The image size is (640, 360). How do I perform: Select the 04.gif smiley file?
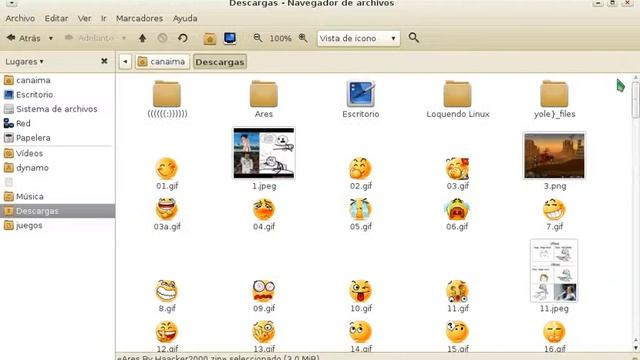(x=264, y=214)
